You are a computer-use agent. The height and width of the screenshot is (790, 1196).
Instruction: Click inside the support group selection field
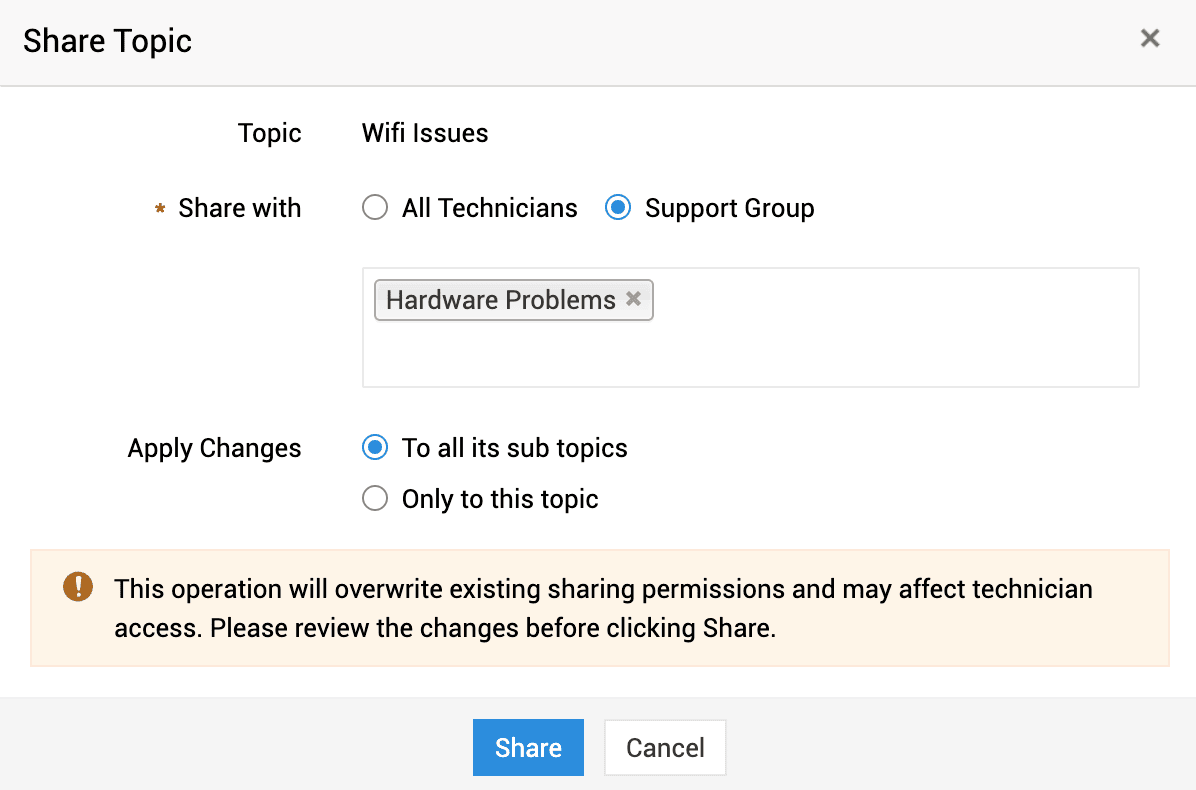[751, 327]
